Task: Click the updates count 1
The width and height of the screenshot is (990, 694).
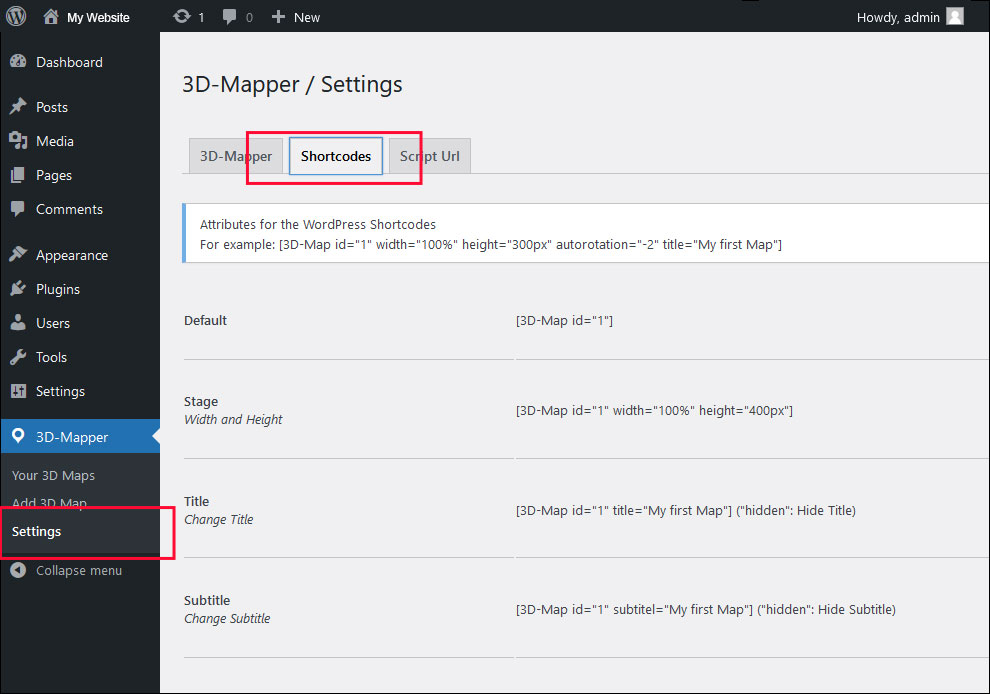Action: 201,18
